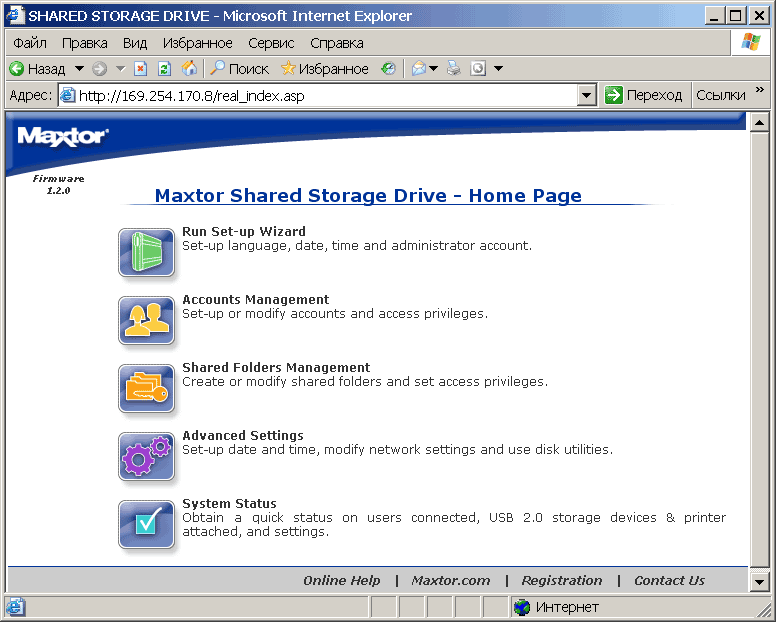Screen dimensions: 776x622
Task: Click the page icon in the address bar
Action: (67, 95)
